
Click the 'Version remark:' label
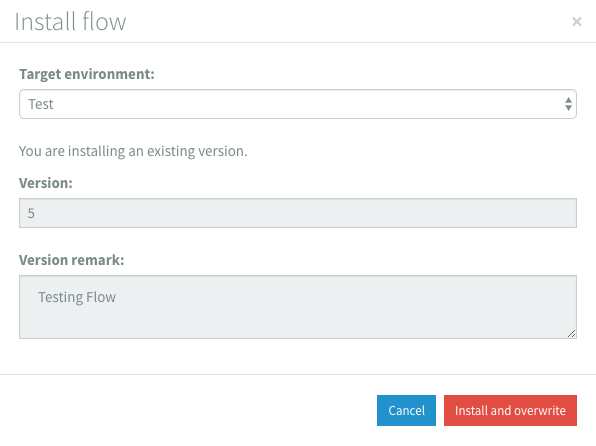[72, 260]
